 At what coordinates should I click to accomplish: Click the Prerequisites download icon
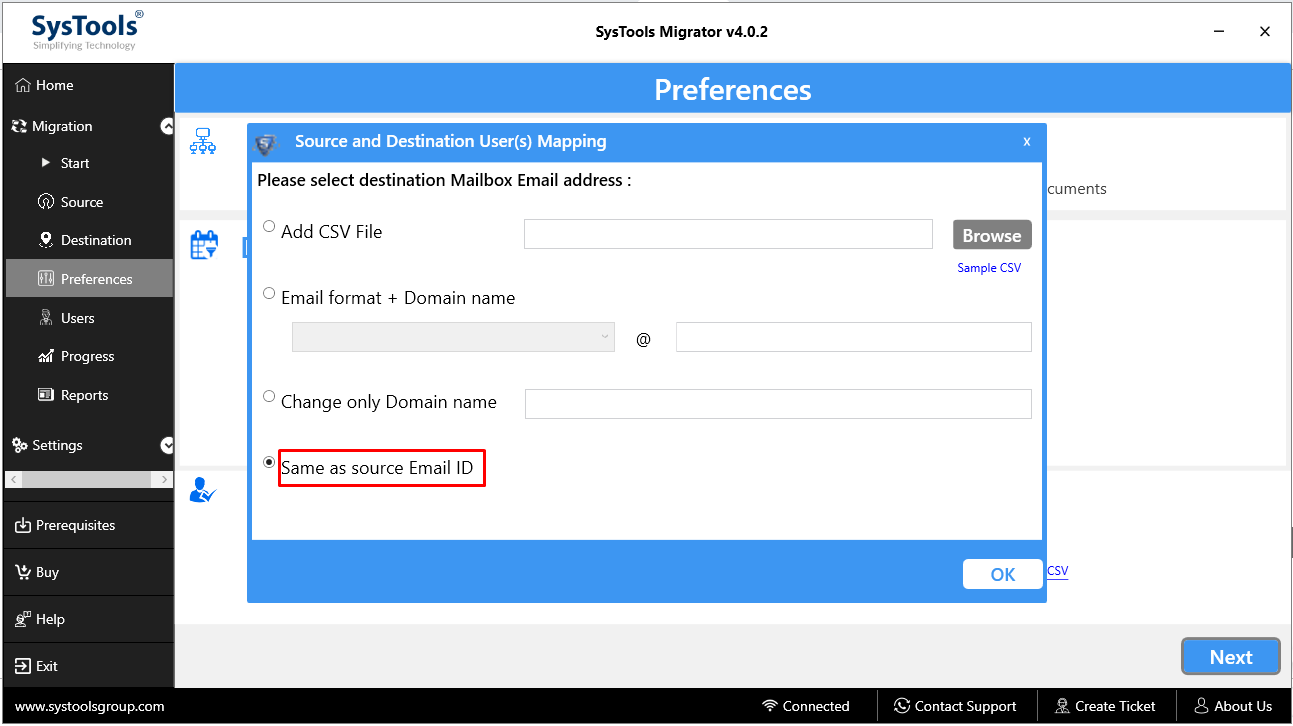click(x=23, y=526)
